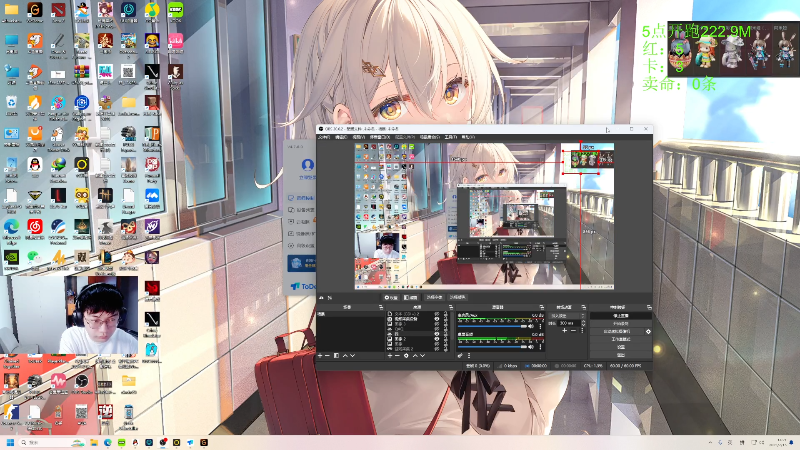
Task: Toggle visibility of Image 3 source
Action: [x=437, y=323]
